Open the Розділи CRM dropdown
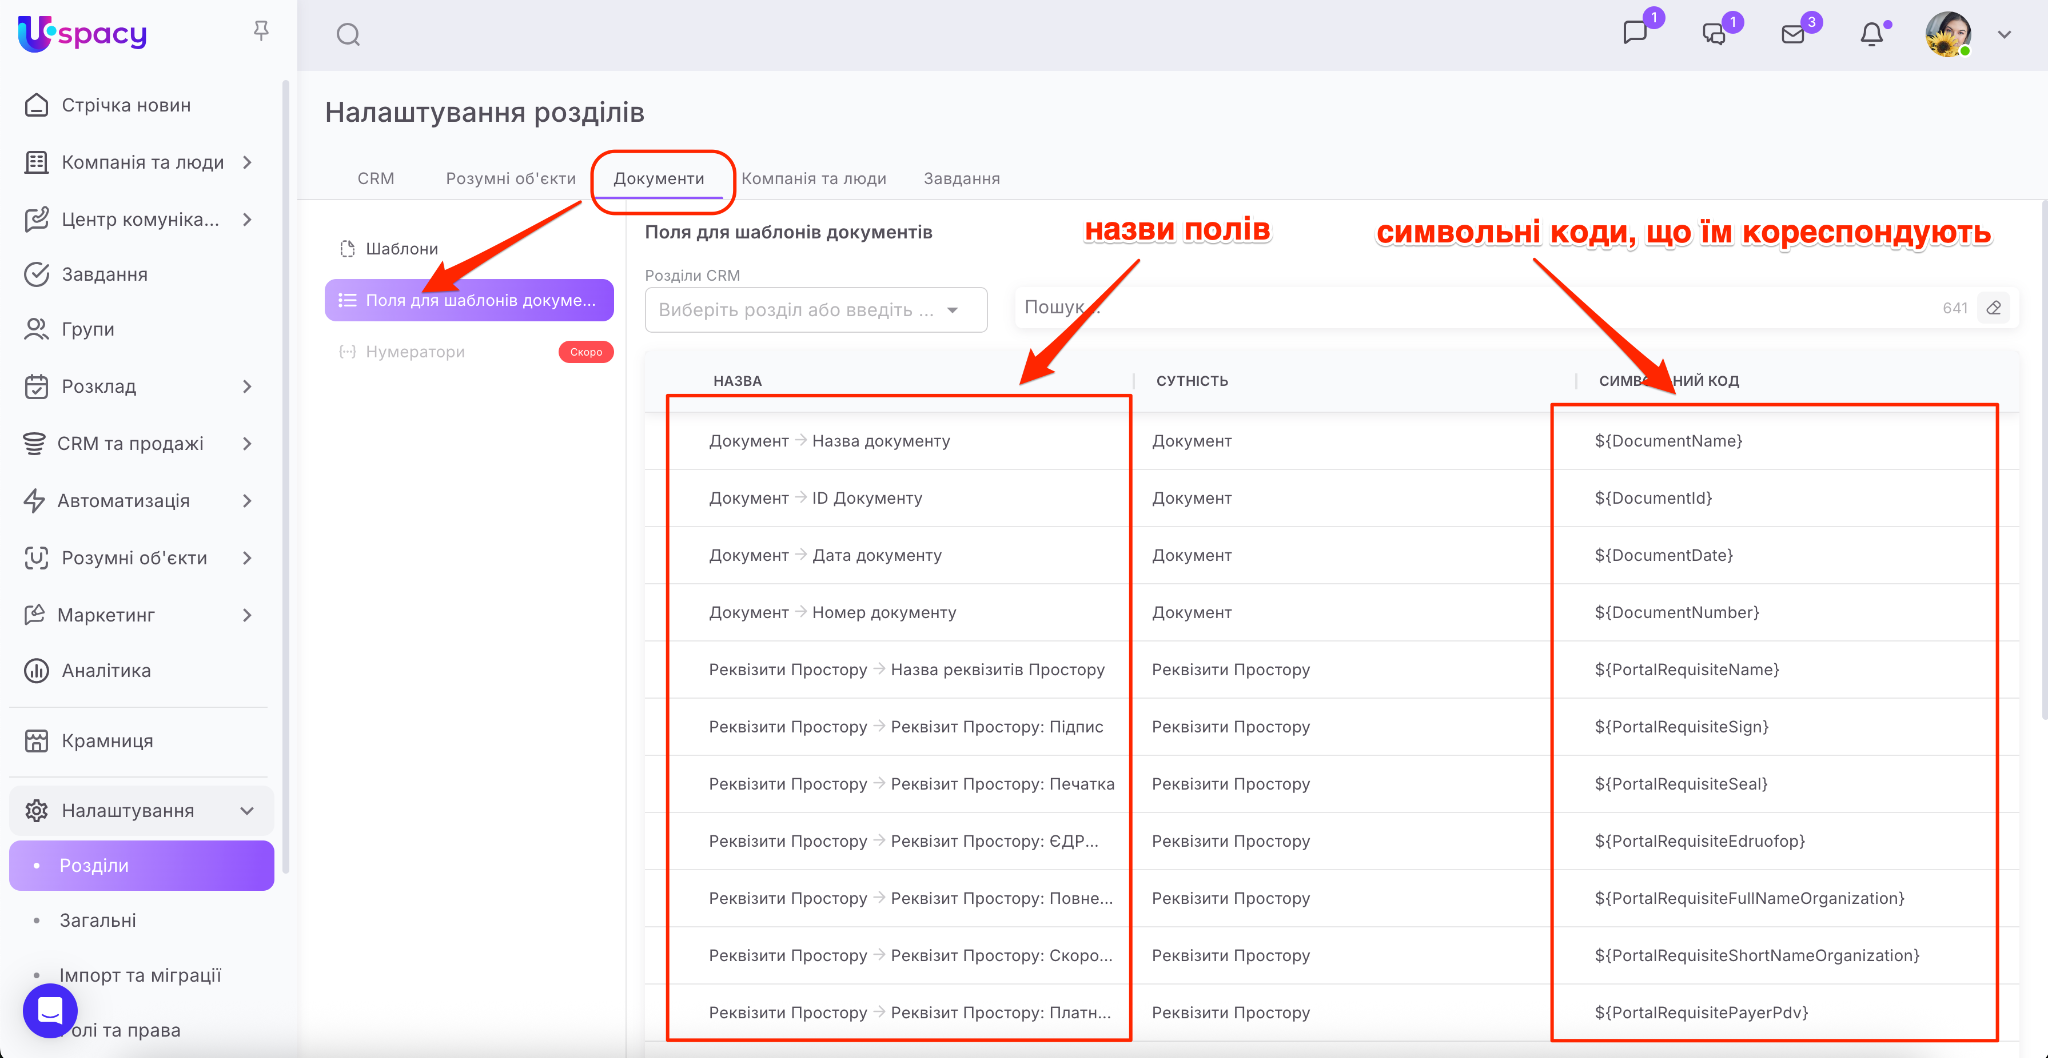Viewport: 2048px width, 1058px height. [x=815, y=310]
